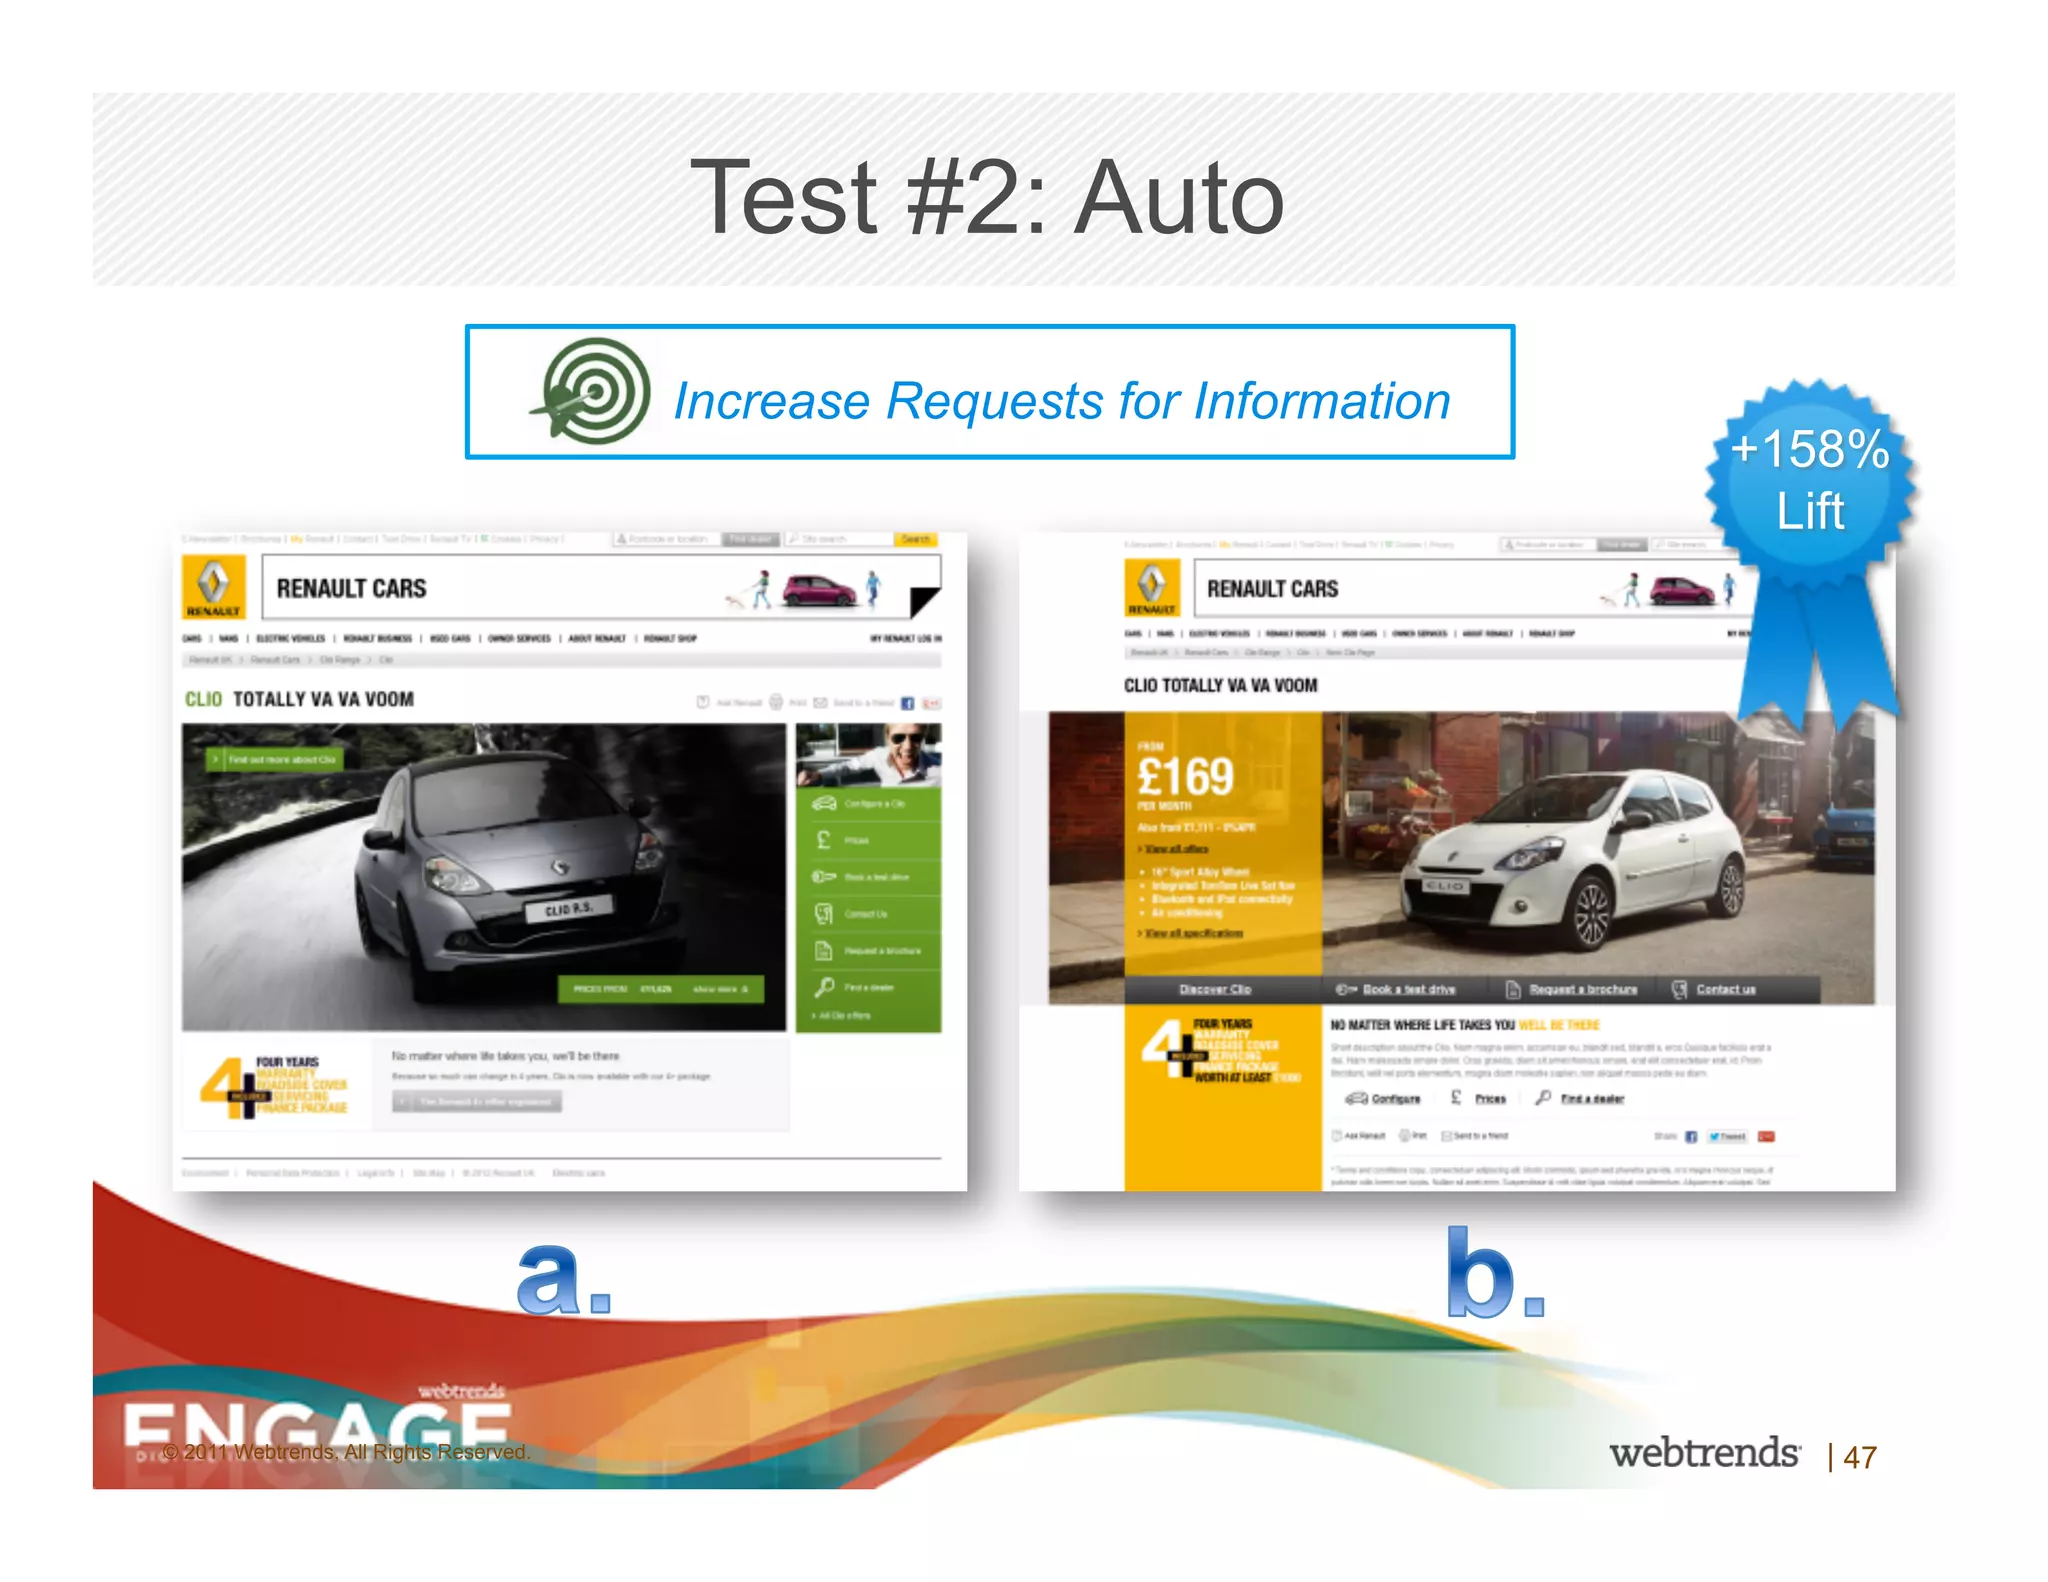Click MY RENAULT LOG IN in page a
Viewport: 2048px width, 1582px height.
click(x=905, y=638)
